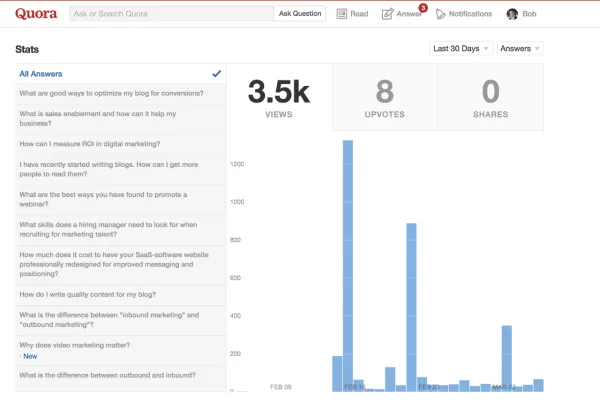Image resolution: width=600 pixels, height=404 pixels.
Task: Click the Quora logo
Action: 36,14
